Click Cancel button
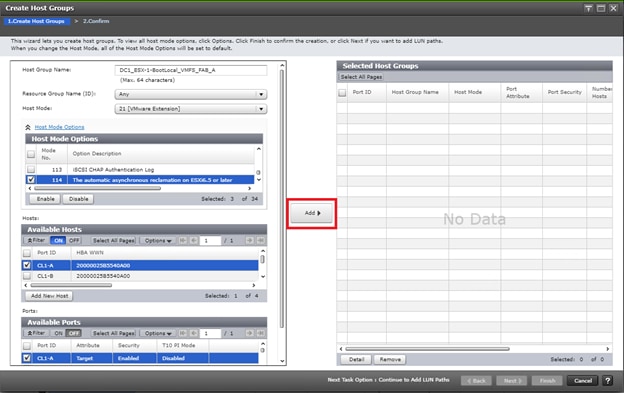Screen dimensions: 624x393 tap(583, 381)
